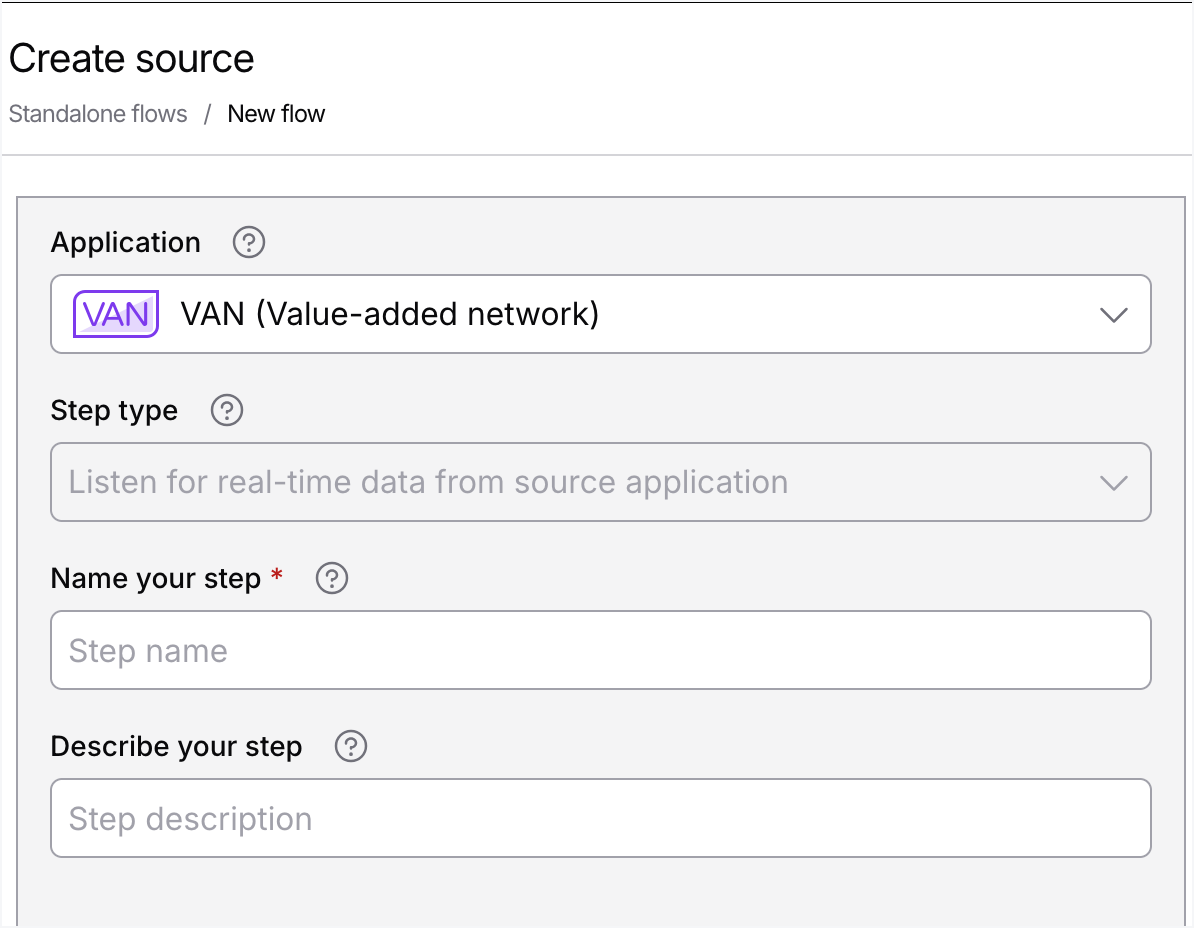Image resolution: width=1194 pixels, height=928 pixels.
Task: Focus the Step name input field
Action: pos(601,650)
